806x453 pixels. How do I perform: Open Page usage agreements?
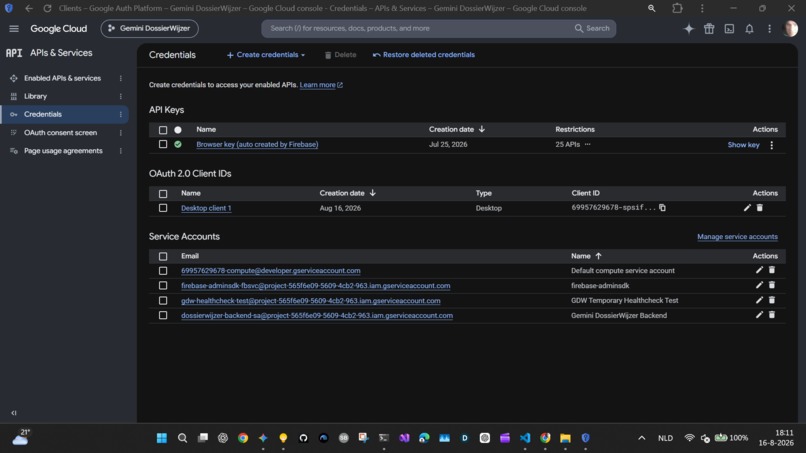click(x=63, y=151)
